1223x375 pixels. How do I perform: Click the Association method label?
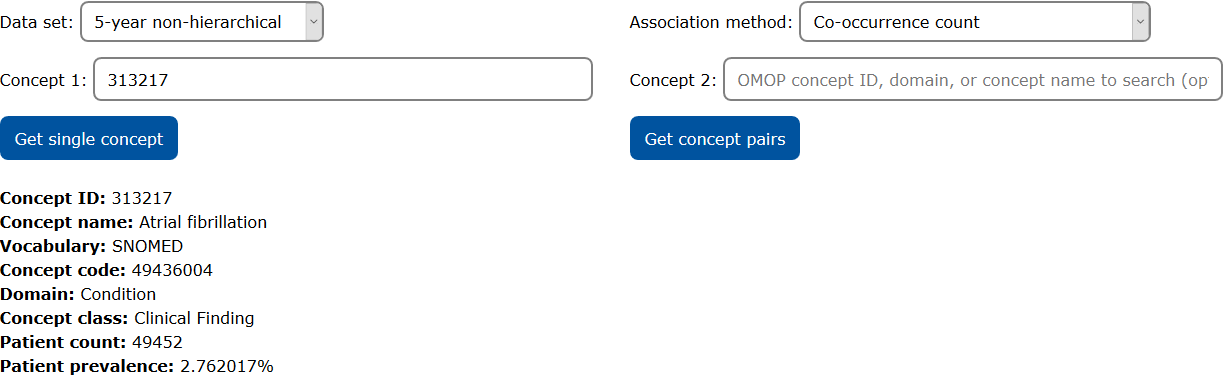(711, 22)
